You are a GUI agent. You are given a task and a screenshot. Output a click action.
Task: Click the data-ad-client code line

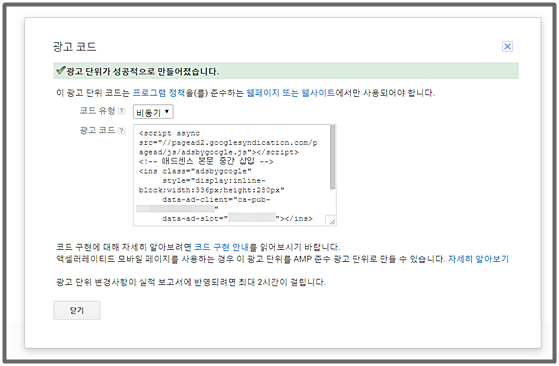(x=216, y=200)
